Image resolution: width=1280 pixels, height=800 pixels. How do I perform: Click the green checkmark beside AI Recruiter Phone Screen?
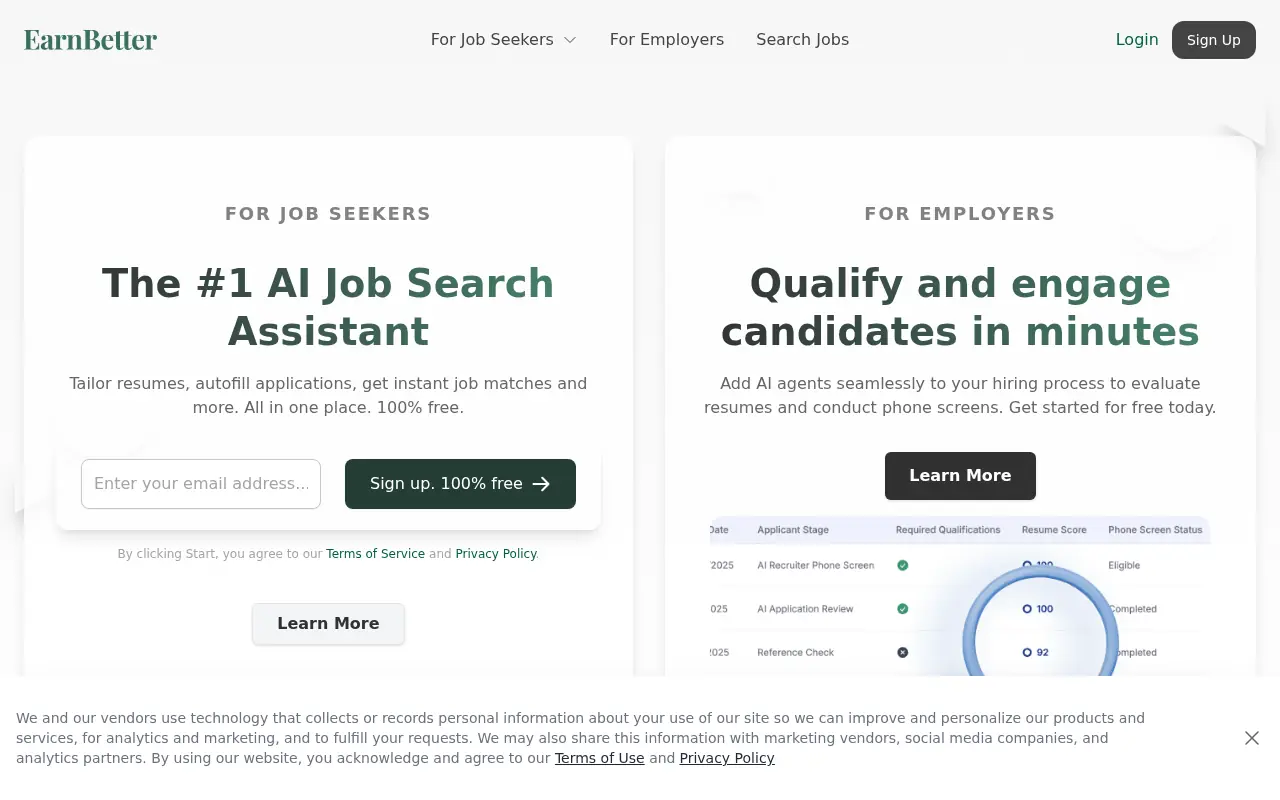click(902, 565)
